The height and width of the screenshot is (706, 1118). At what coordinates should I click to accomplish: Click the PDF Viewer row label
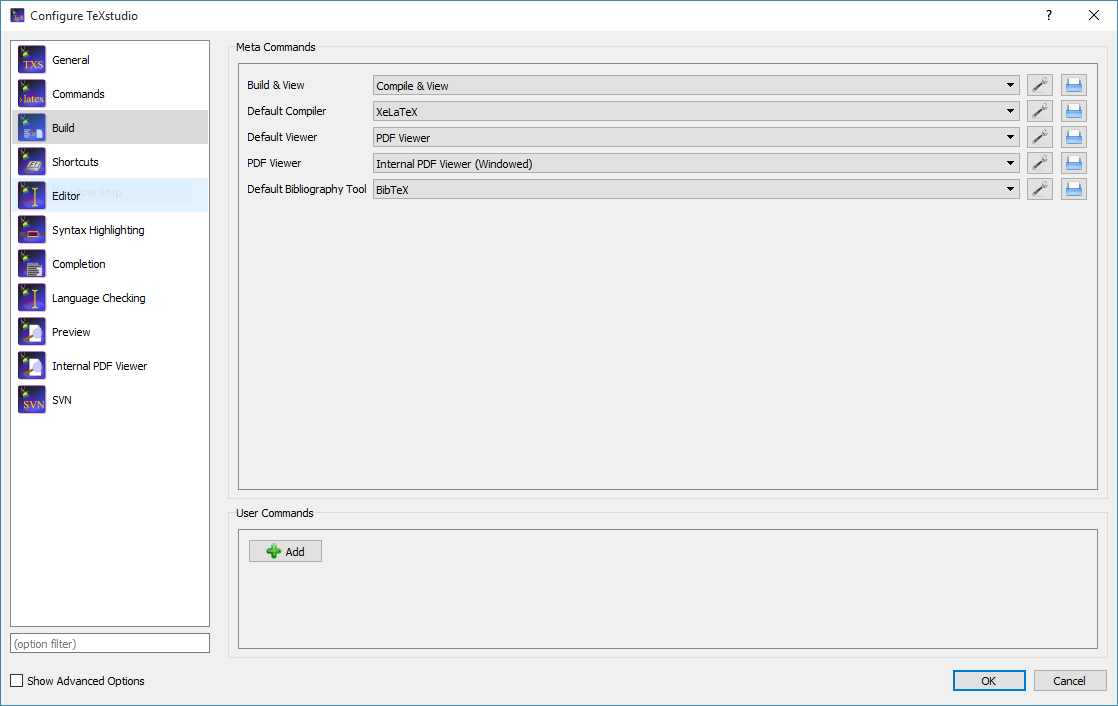click(275, 163)
